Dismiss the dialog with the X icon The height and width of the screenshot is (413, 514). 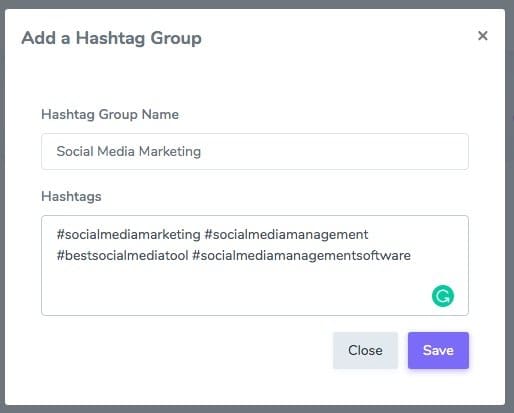coord(483,36)
